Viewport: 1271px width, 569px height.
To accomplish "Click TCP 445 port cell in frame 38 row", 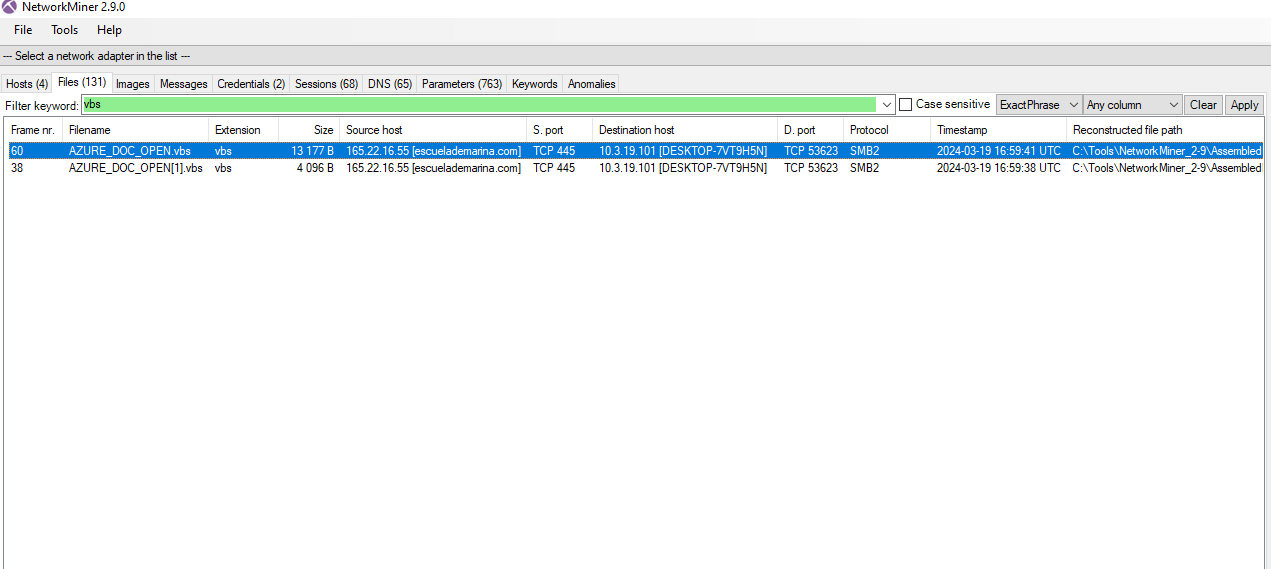I will 554,168.
